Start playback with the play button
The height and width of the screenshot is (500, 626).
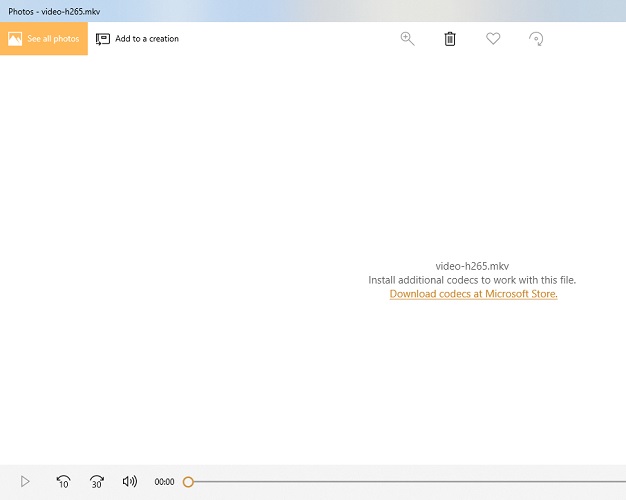(x=25, y=482)
